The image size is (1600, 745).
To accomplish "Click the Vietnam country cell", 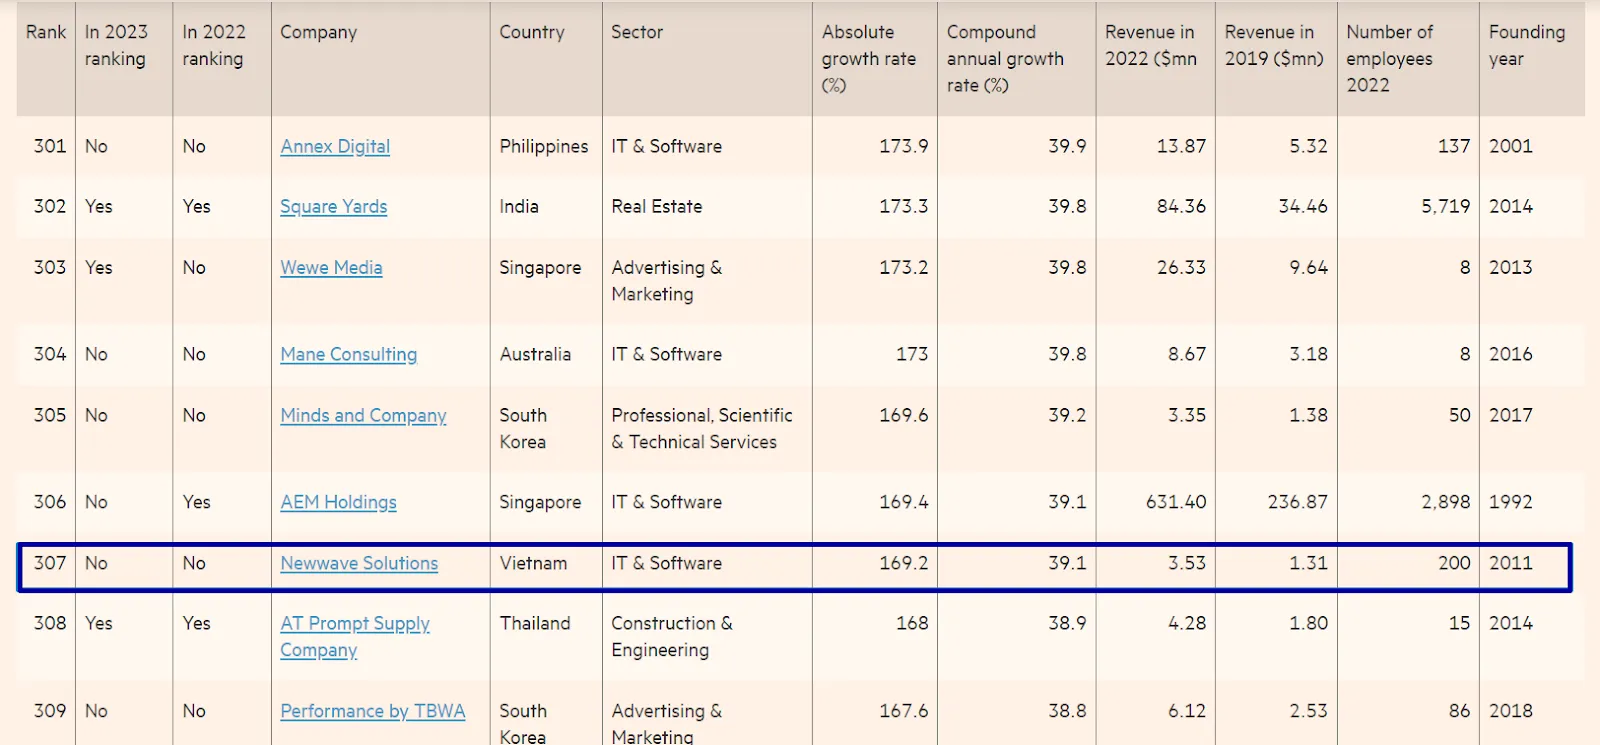I will tap(533, 563).
